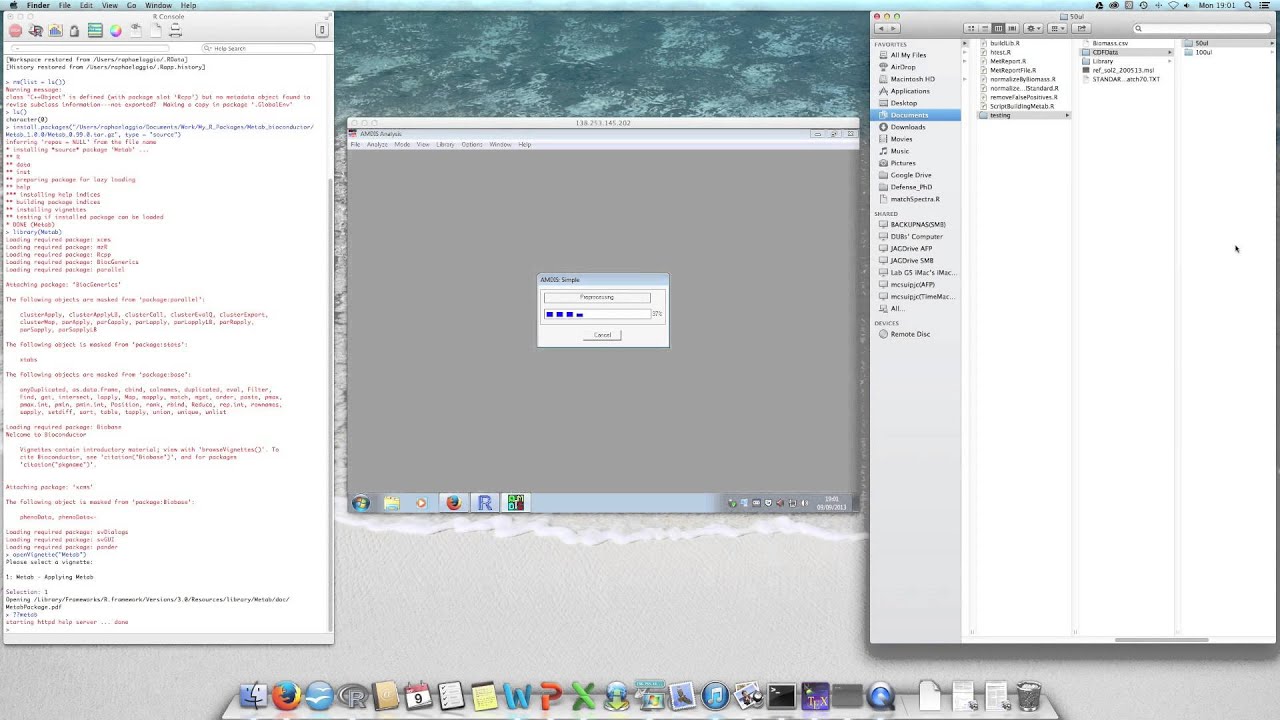This screenshot has width=1280, height=720.
Task: Select Remote Disc under Devices in Finder
Action: coord(910,334)
